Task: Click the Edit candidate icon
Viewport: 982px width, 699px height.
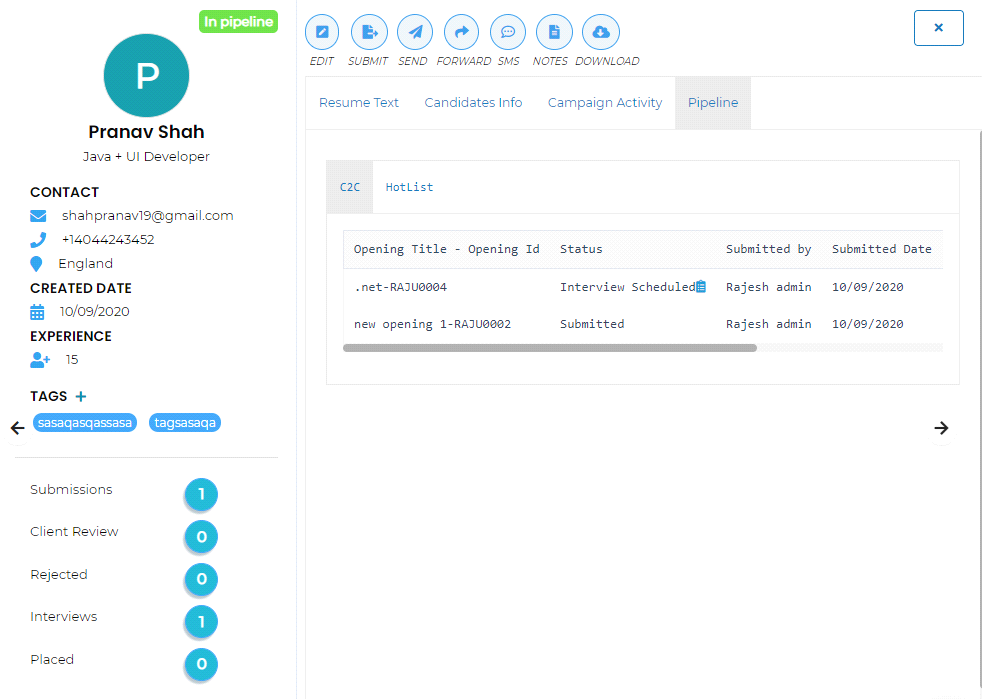Action: [x=322, y=32]
